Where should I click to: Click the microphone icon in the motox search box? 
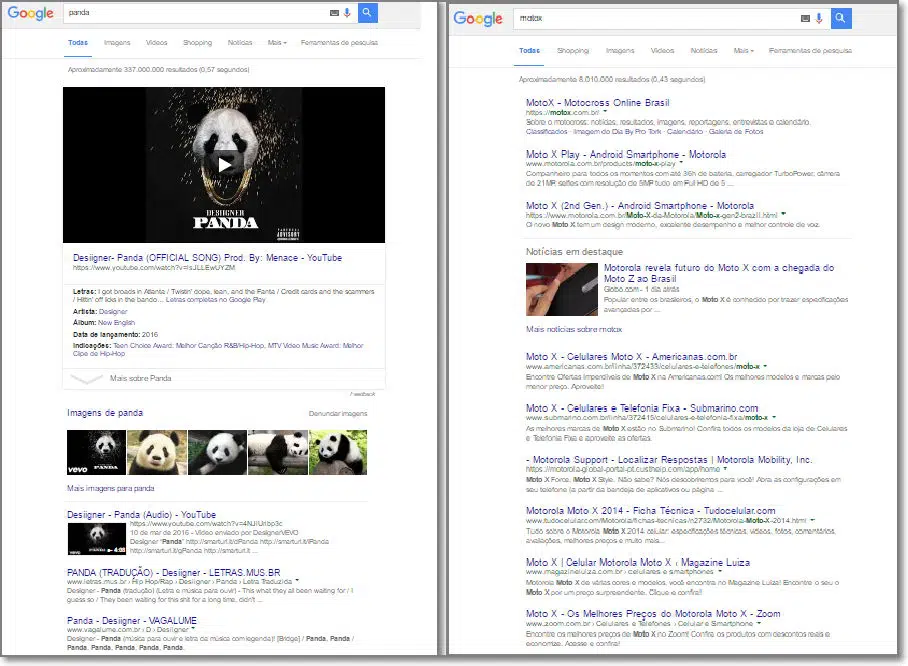coord(819,19)
